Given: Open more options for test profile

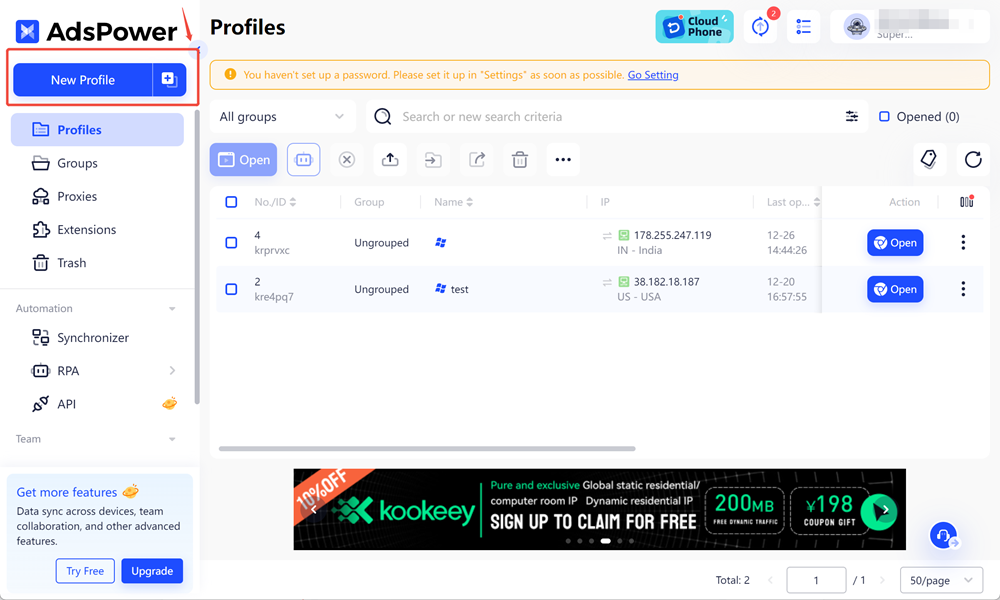Looking at the screenshot, I should (963, 289).
